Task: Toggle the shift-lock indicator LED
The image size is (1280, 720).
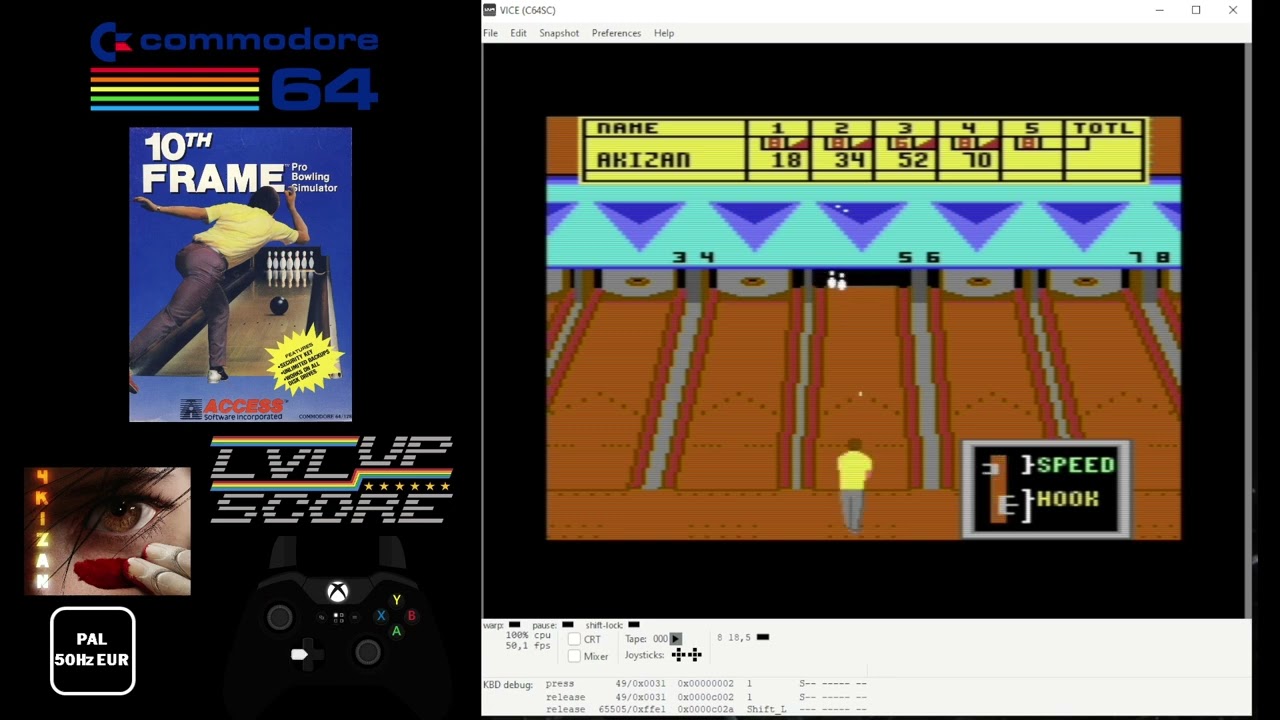Action: click(x=633, y=625)
